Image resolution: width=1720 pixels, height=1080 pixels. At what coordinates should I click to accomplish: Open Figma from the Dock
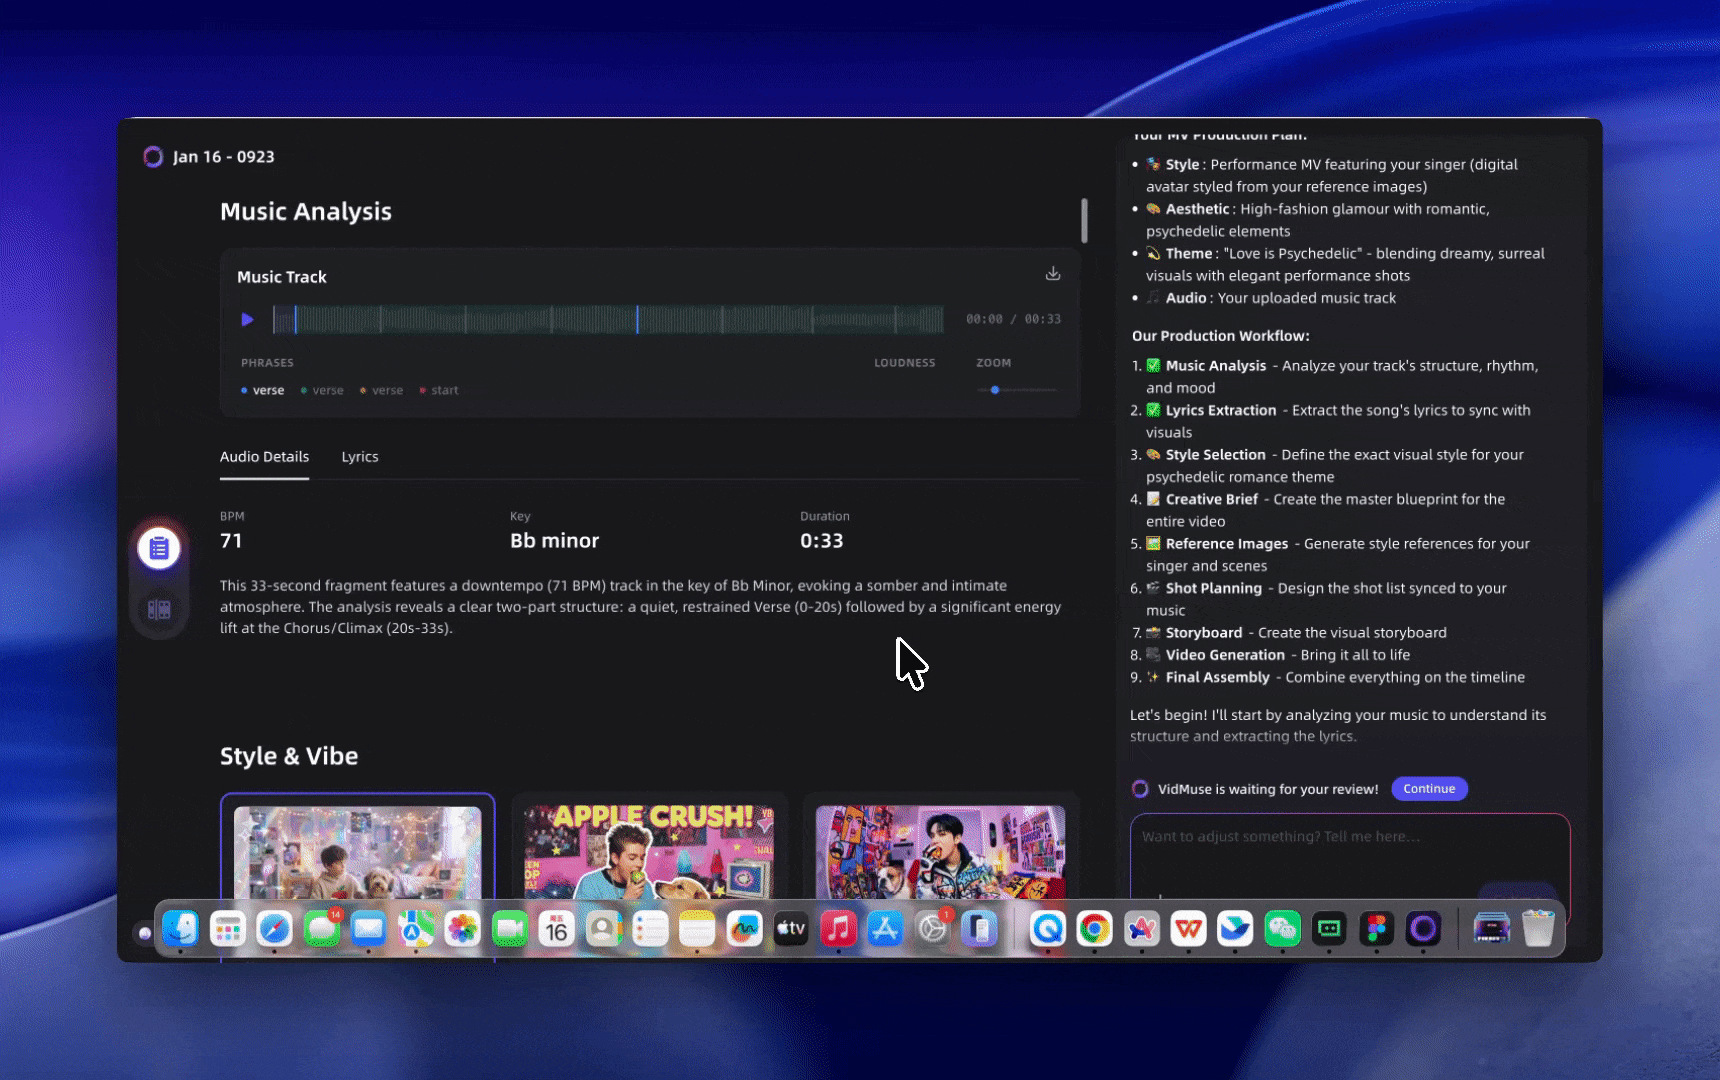(x=1376, y=928)
